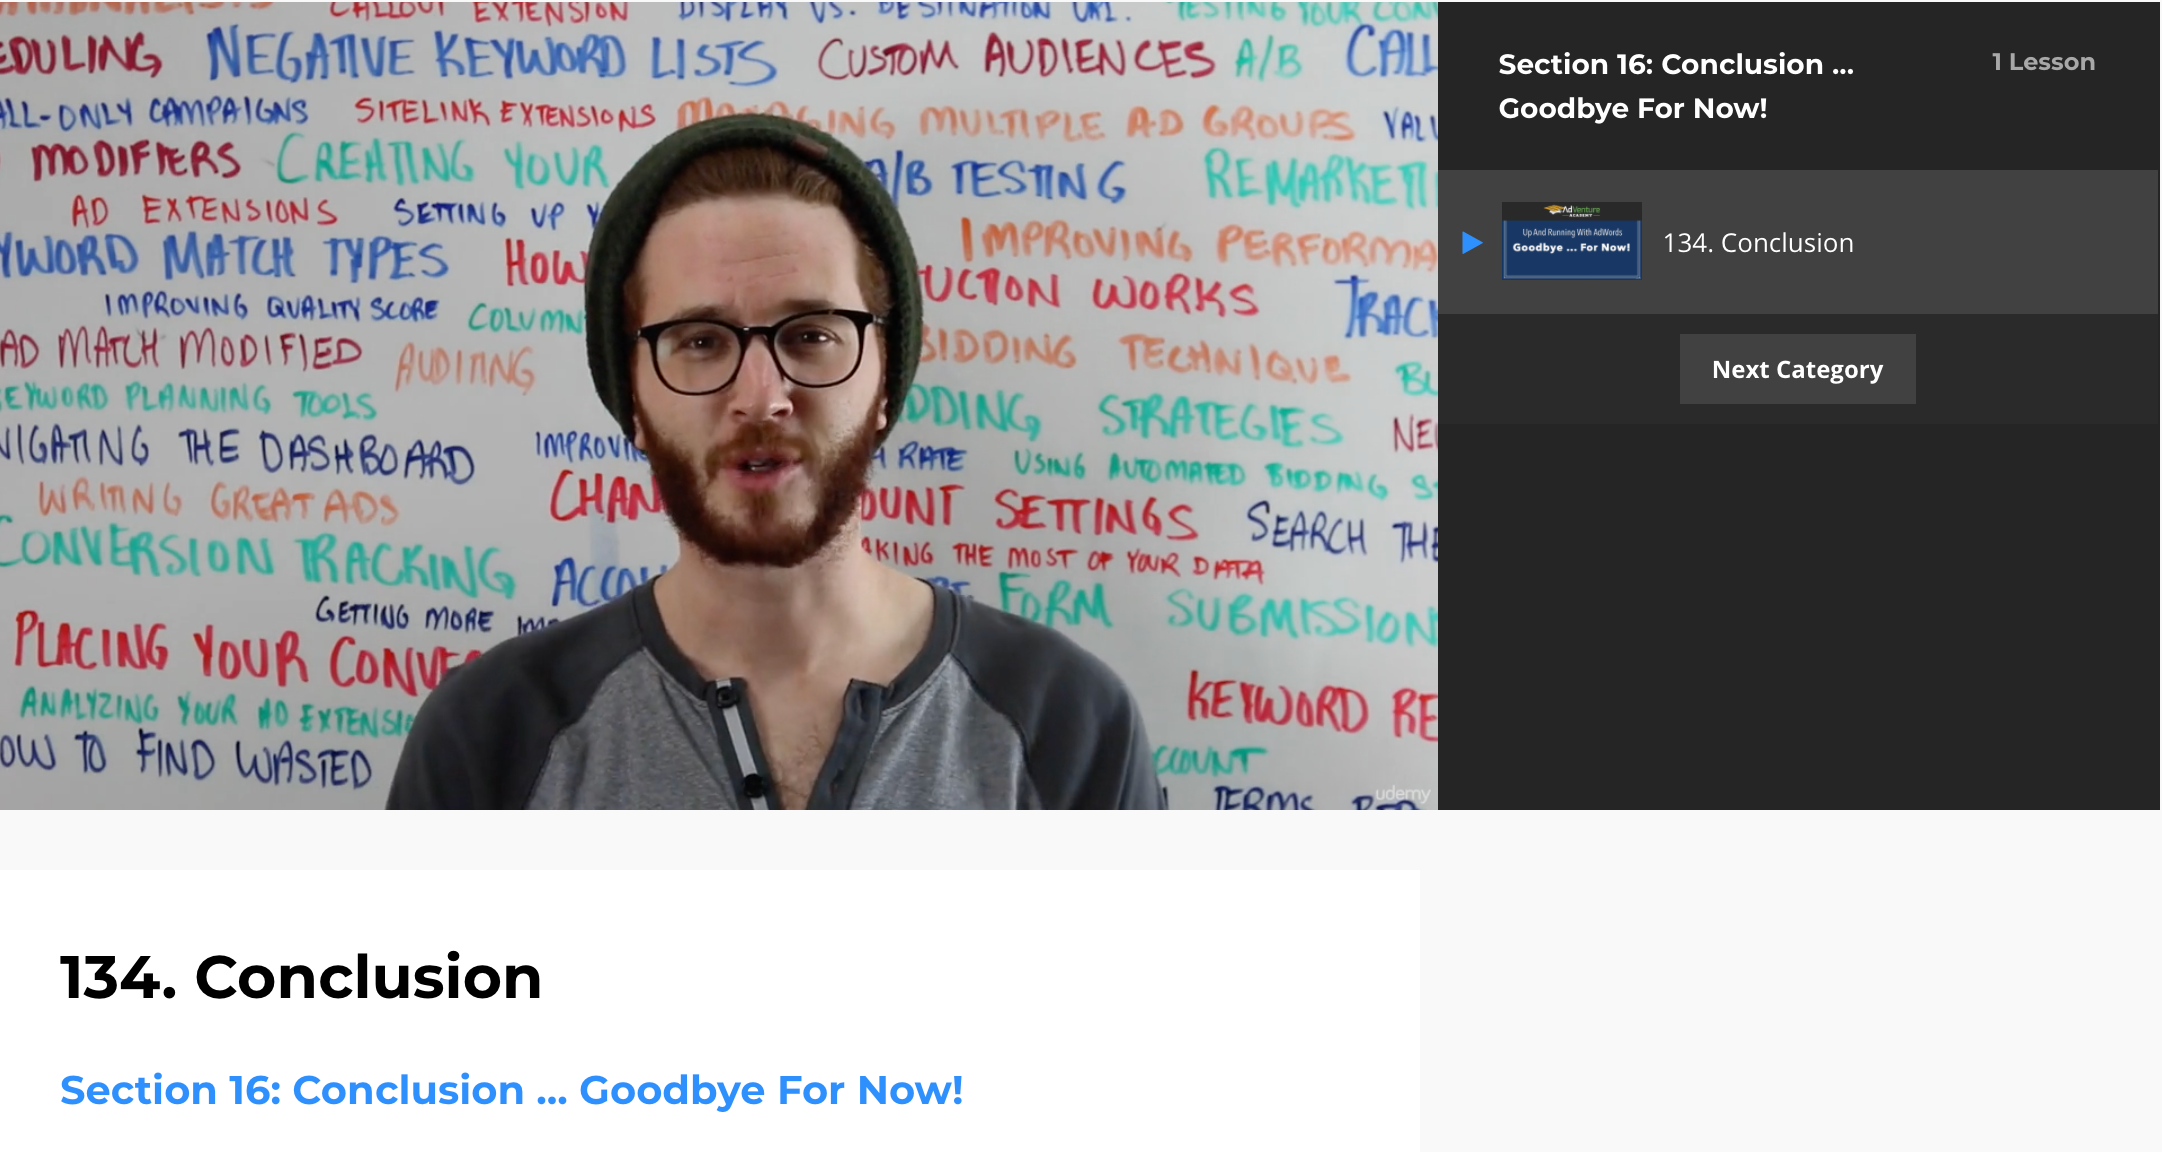
Task: Click the highlighted lesson row's right side
Action: pos(2000,243)
